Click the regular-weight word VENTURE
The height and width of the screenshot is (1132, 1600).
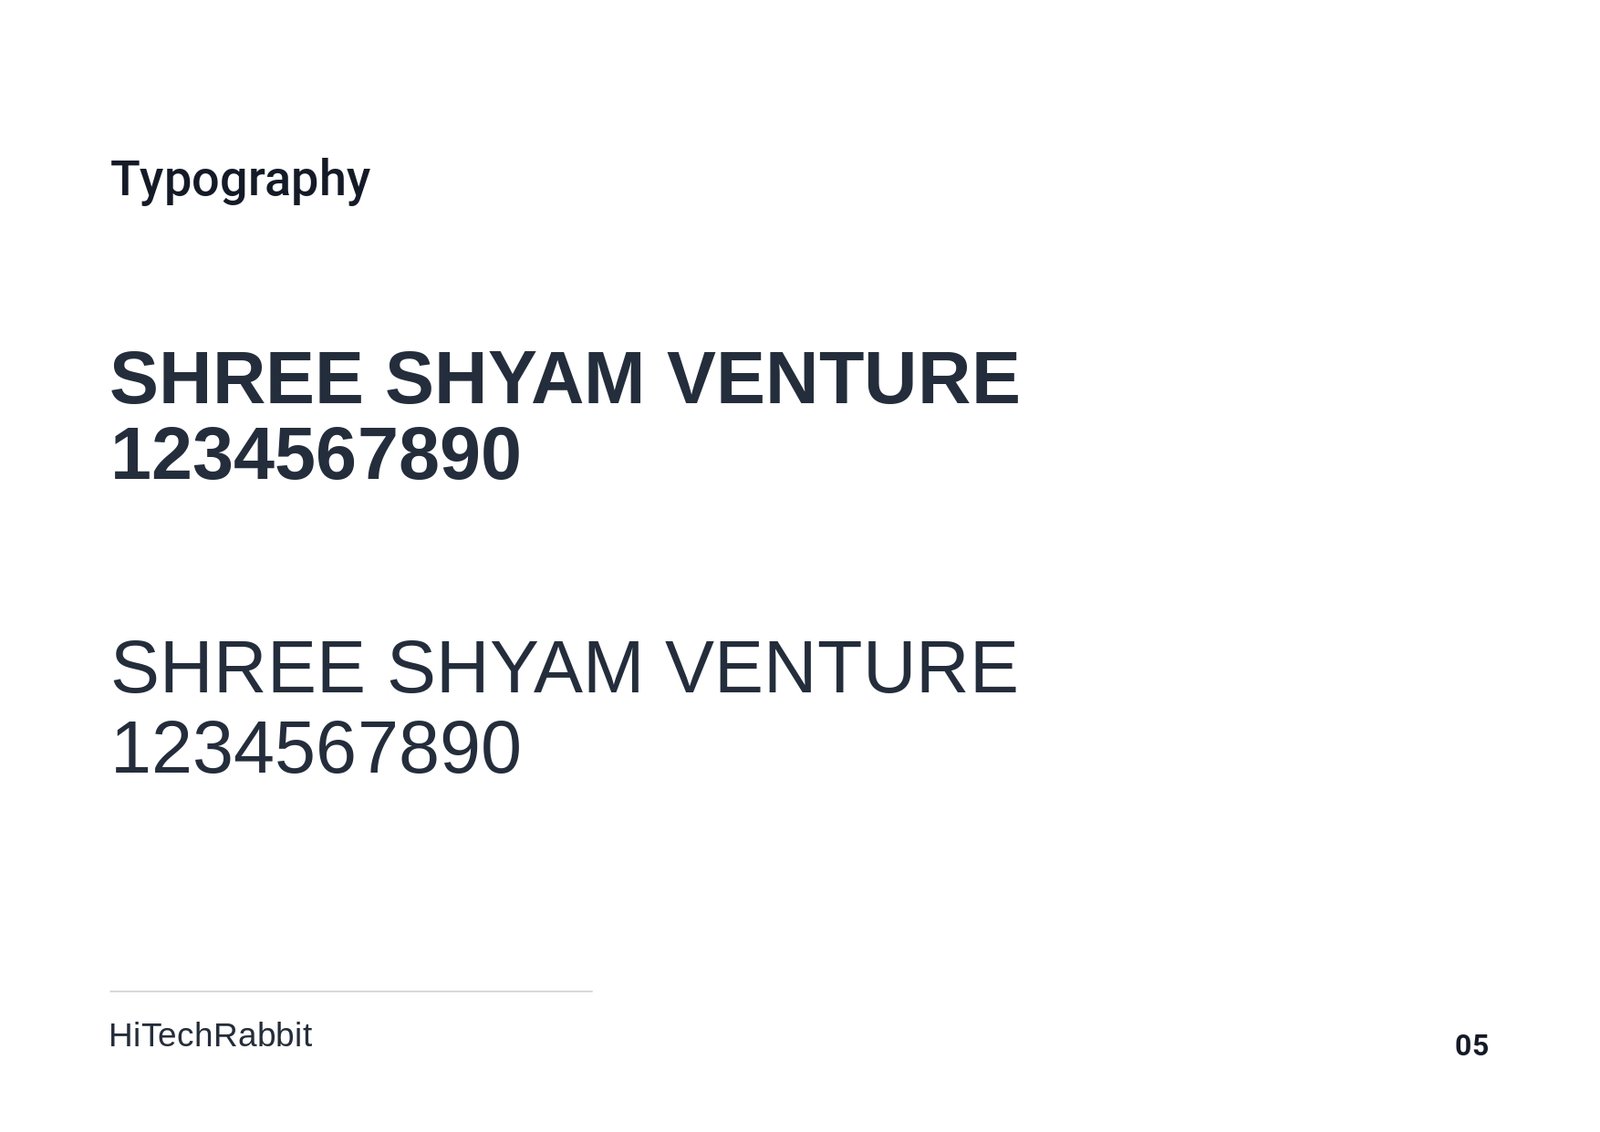(841, 667)
